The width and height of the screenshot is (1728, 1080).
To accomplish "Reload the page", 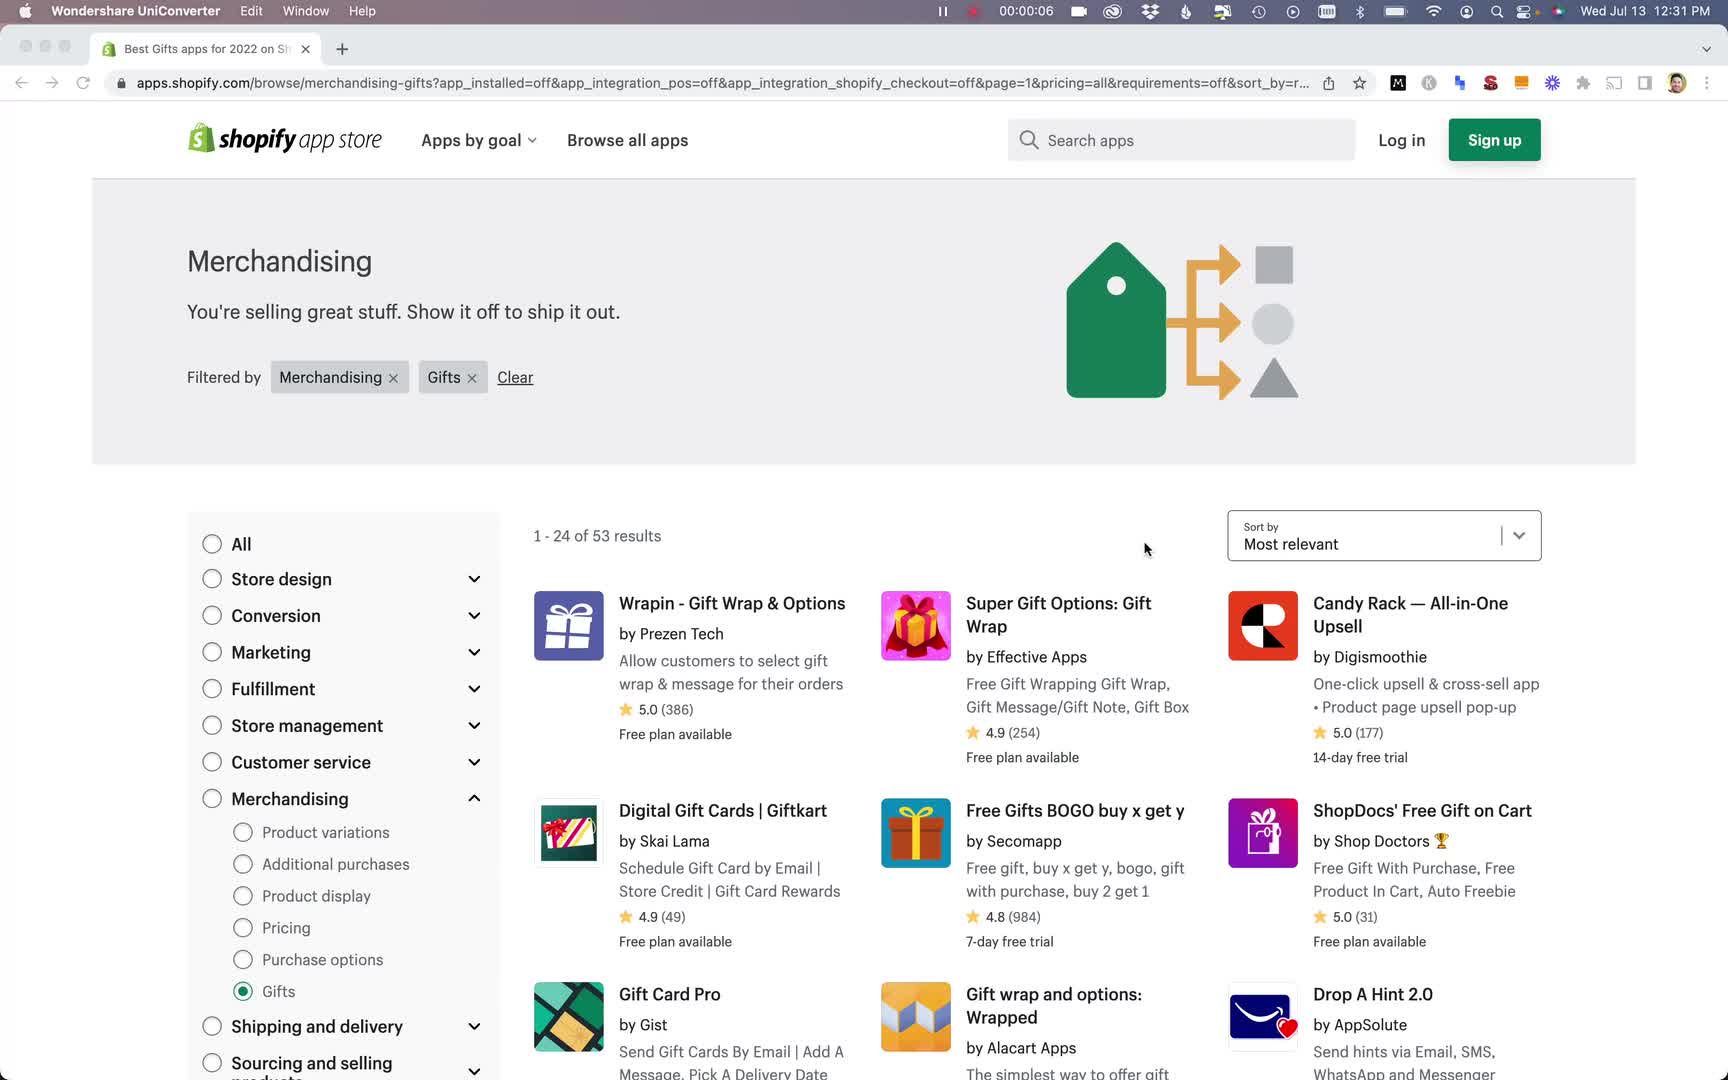I will [x=83, y=83].
